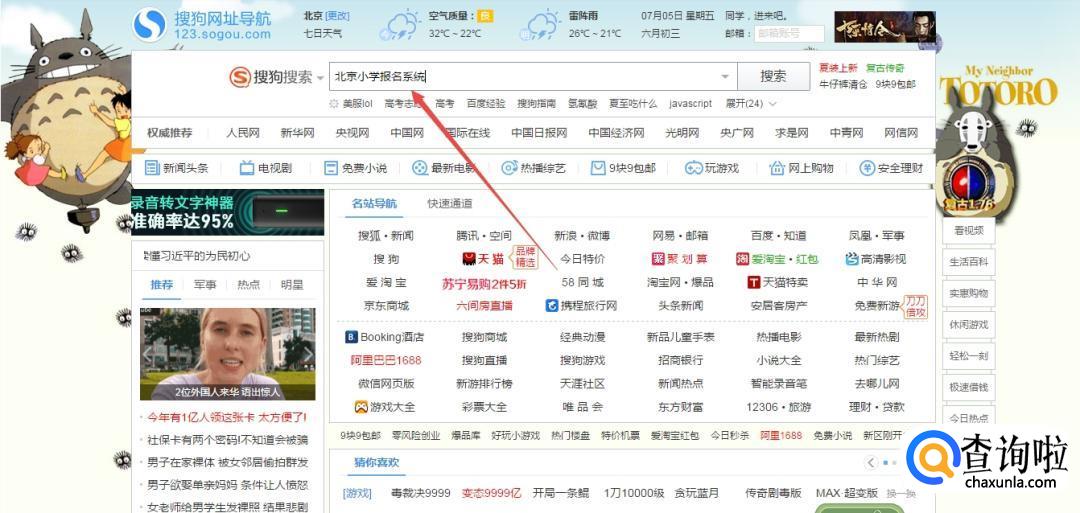Open the 电视剧 TV icon link
The height and width of the screenshot is (513, 1080).
(x=247, y=168)
